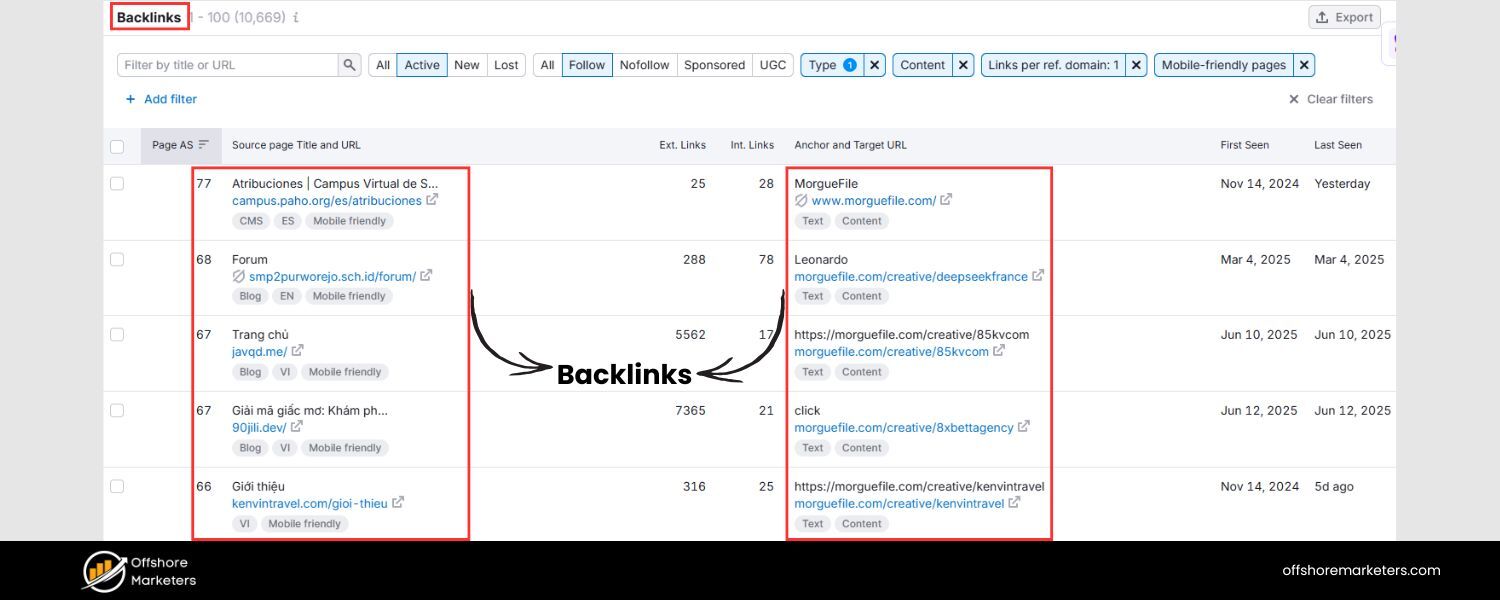The height and width of the screenshot is (600, 1500).
Task: Click the info icon beside backlink count
Action: (x=294, y=17)
